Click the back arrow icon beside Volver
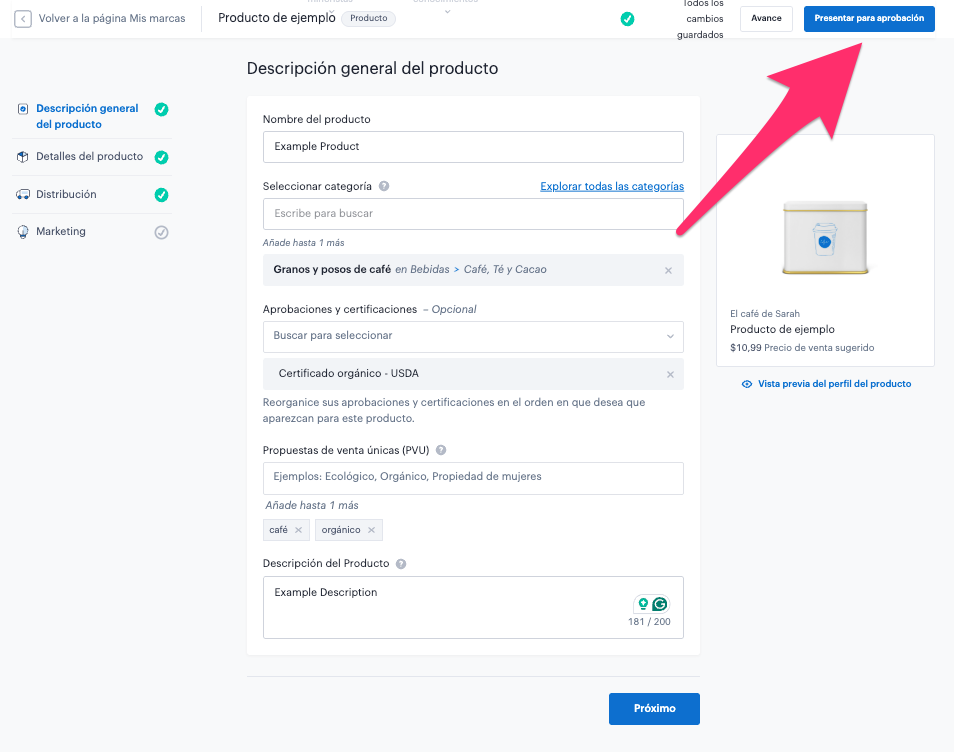The image size is (954, 752). coord(23,19)
